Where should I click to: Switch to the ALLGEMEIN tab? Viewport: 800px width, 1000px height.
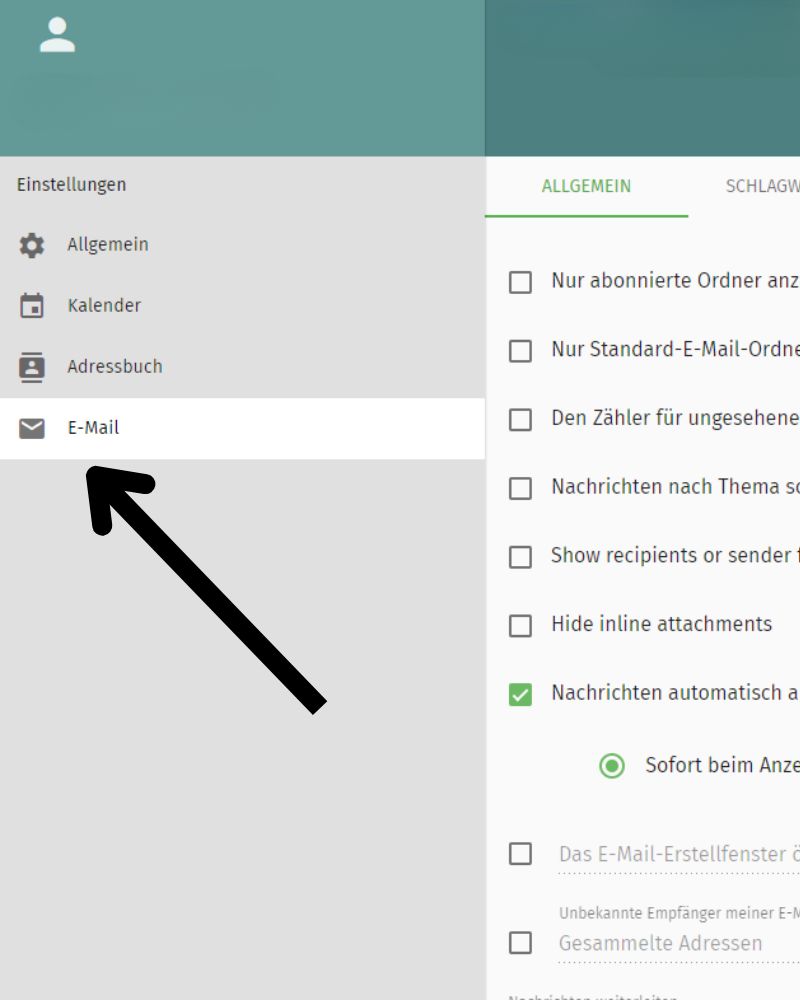click(x=585, y=186)
